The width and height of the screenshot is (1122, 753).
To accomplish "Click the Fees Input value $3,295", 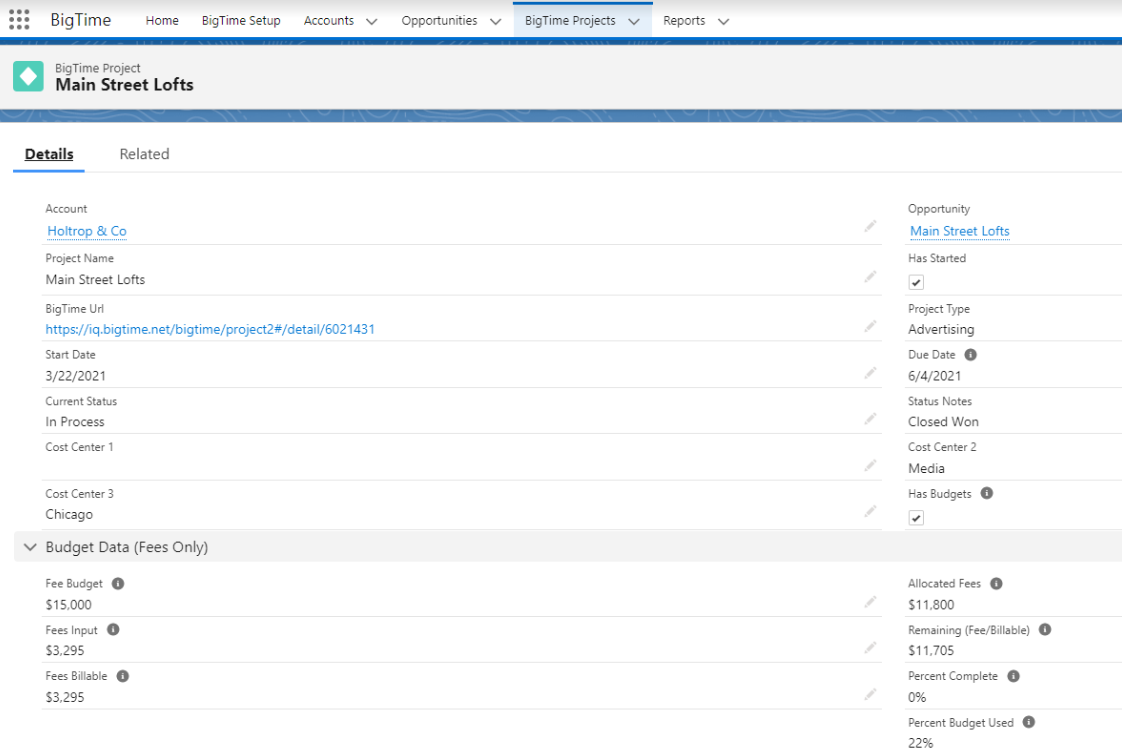I will [x=64, y=651].
